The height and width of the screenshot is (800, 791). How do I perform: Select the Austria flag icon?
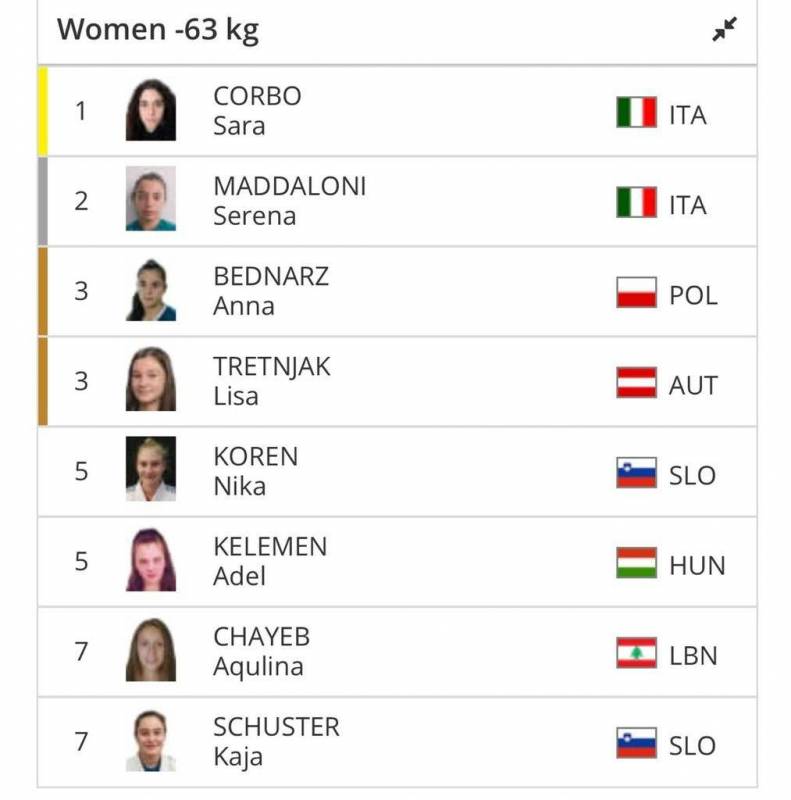click(636, 382)
